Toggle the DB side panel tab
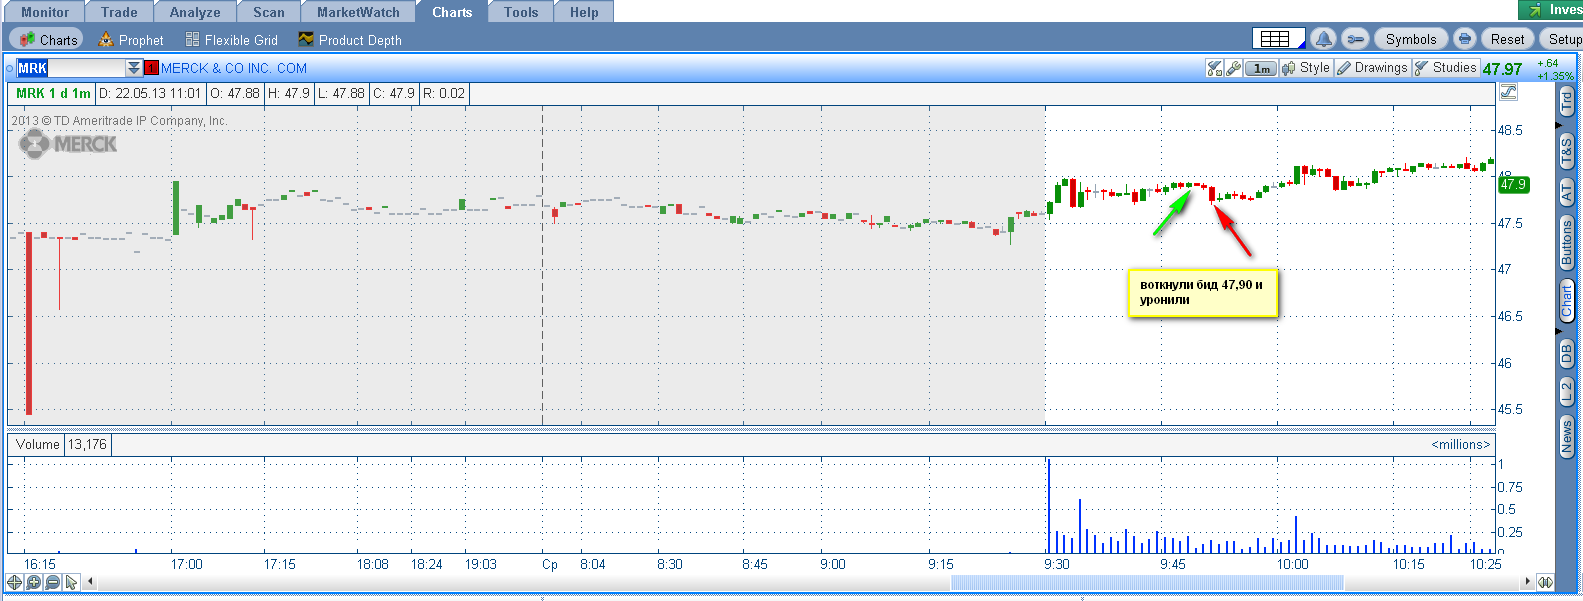Screen dimensions: 1583x601 [1567, 353]
